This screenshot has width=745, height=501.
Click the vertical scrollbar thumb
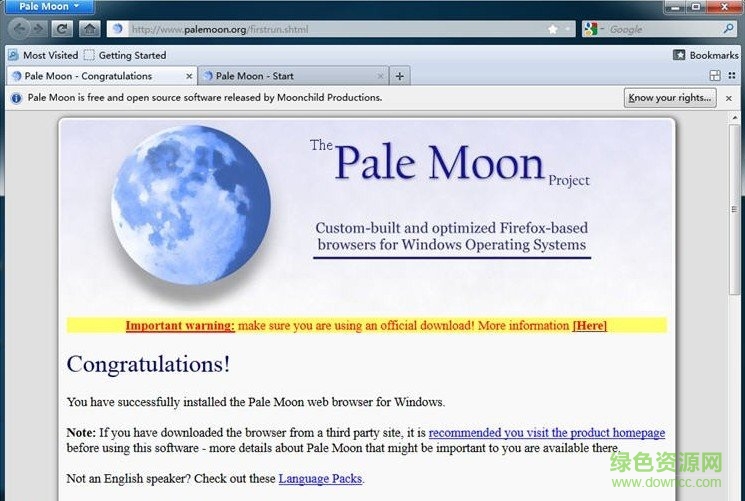click(735, 209)
